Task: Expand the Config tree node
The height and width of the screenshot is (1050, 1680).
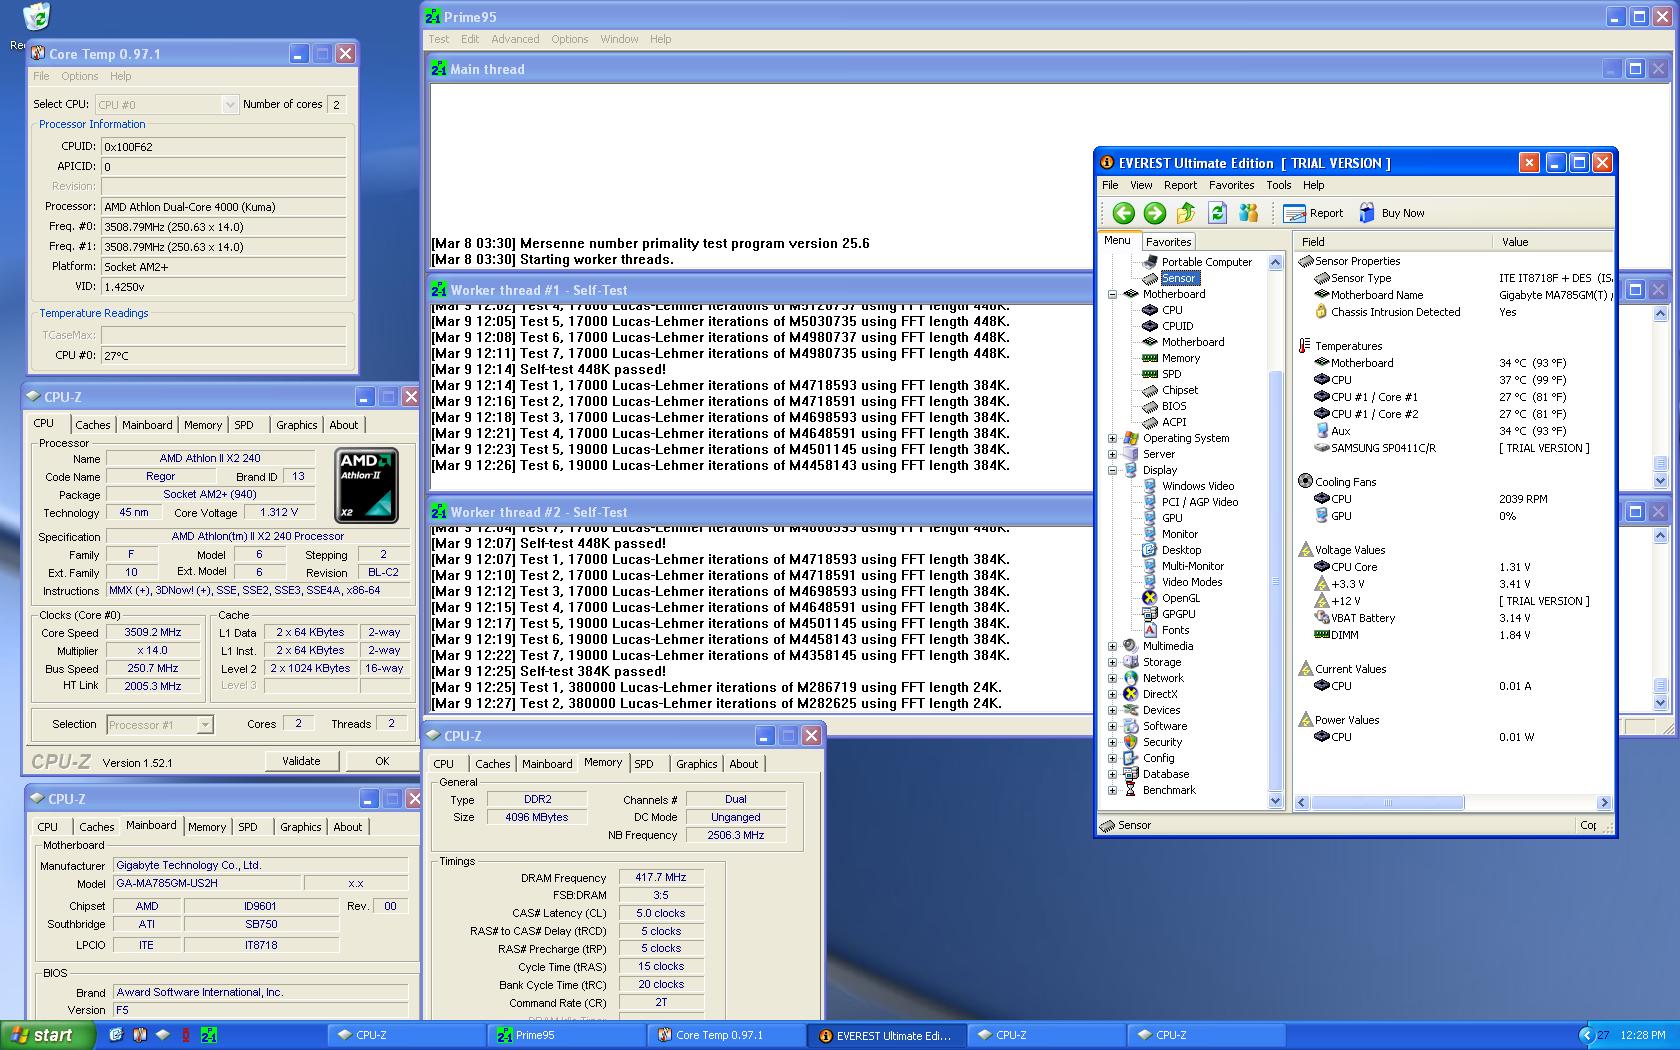Action: (1112, 758)
